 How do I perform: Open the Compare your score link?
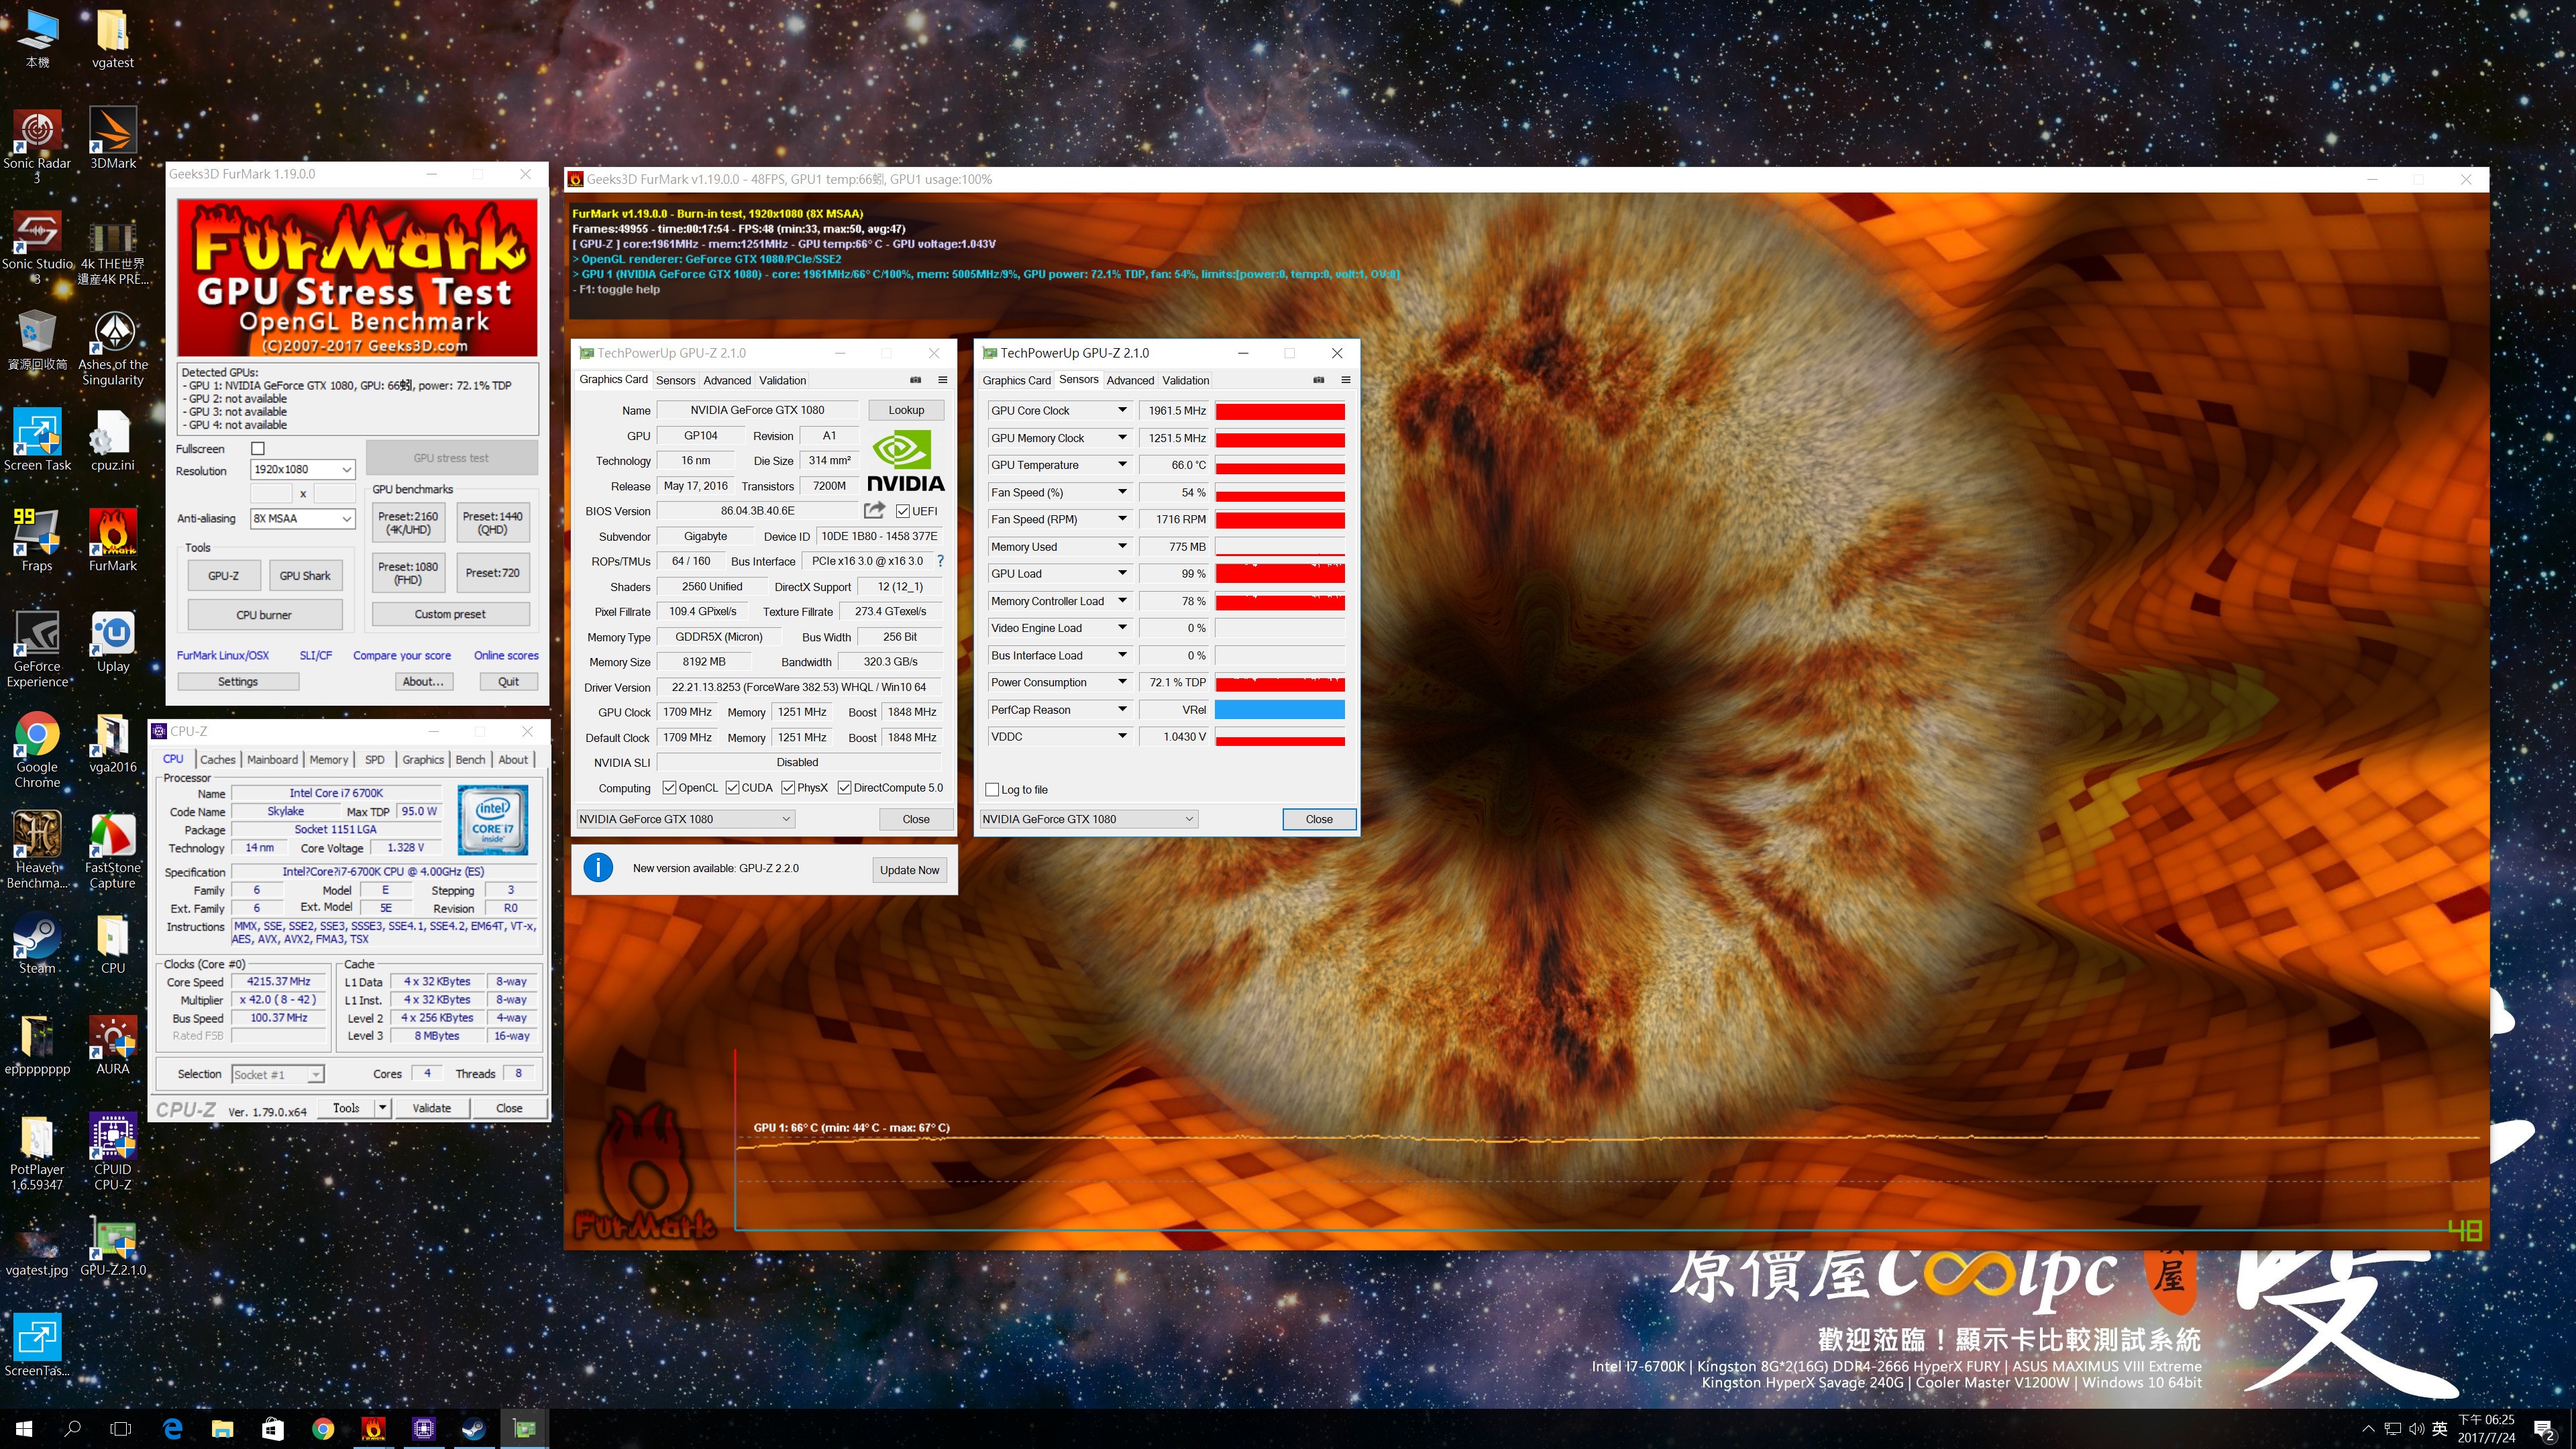(402, 655)
